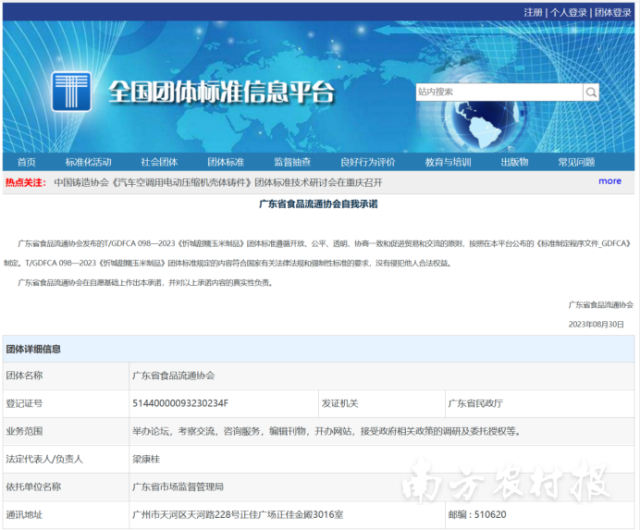Click the 依托单位名称 label
640x530 pixels.
(33, 487)
